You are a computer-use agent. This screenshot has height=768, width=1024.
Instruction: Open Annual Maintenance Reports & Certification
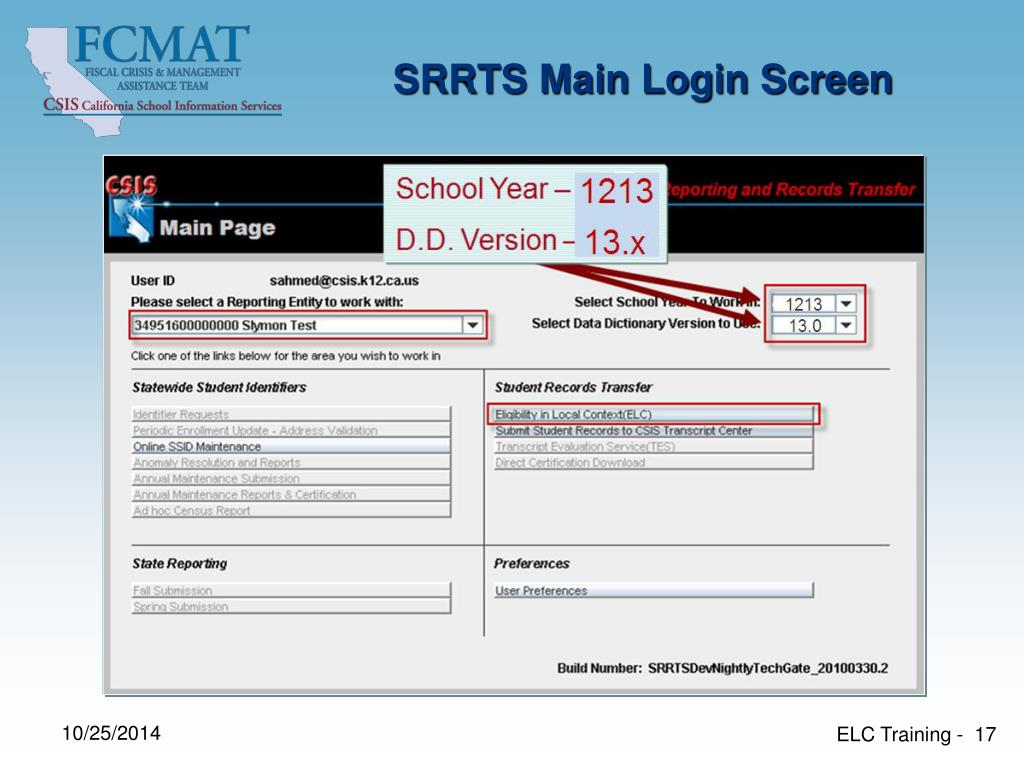(x=291, y=494)
